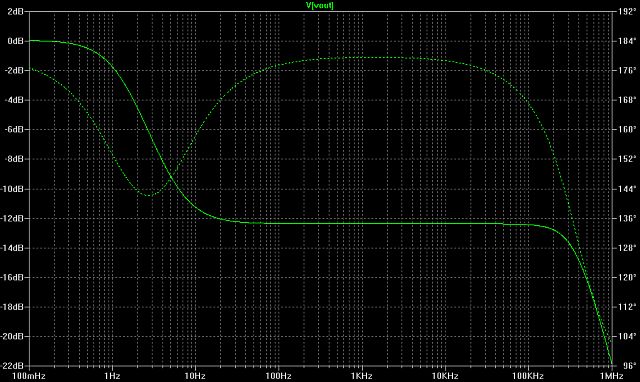The height and width of the screenshot is (382, 640).
Task: Click the -6dB magnitude axis label
Action: coord(14,129)
